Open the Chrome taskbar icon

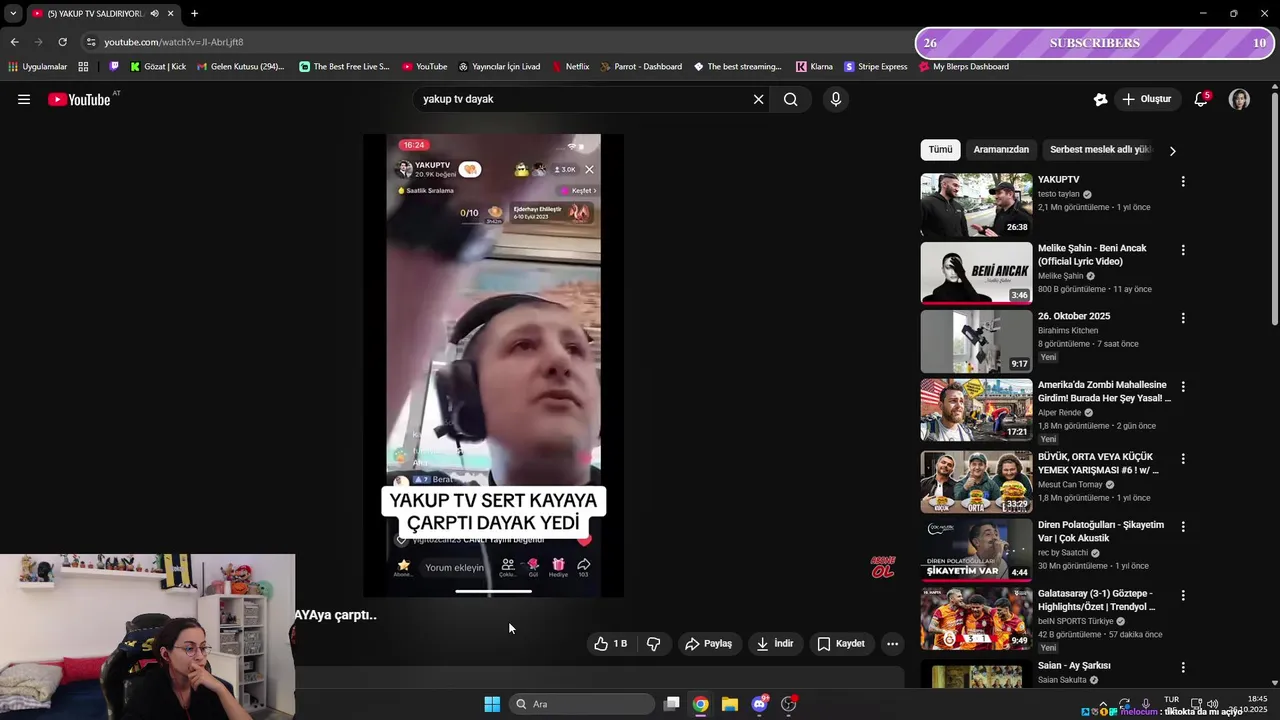click(x=701, y=704)
